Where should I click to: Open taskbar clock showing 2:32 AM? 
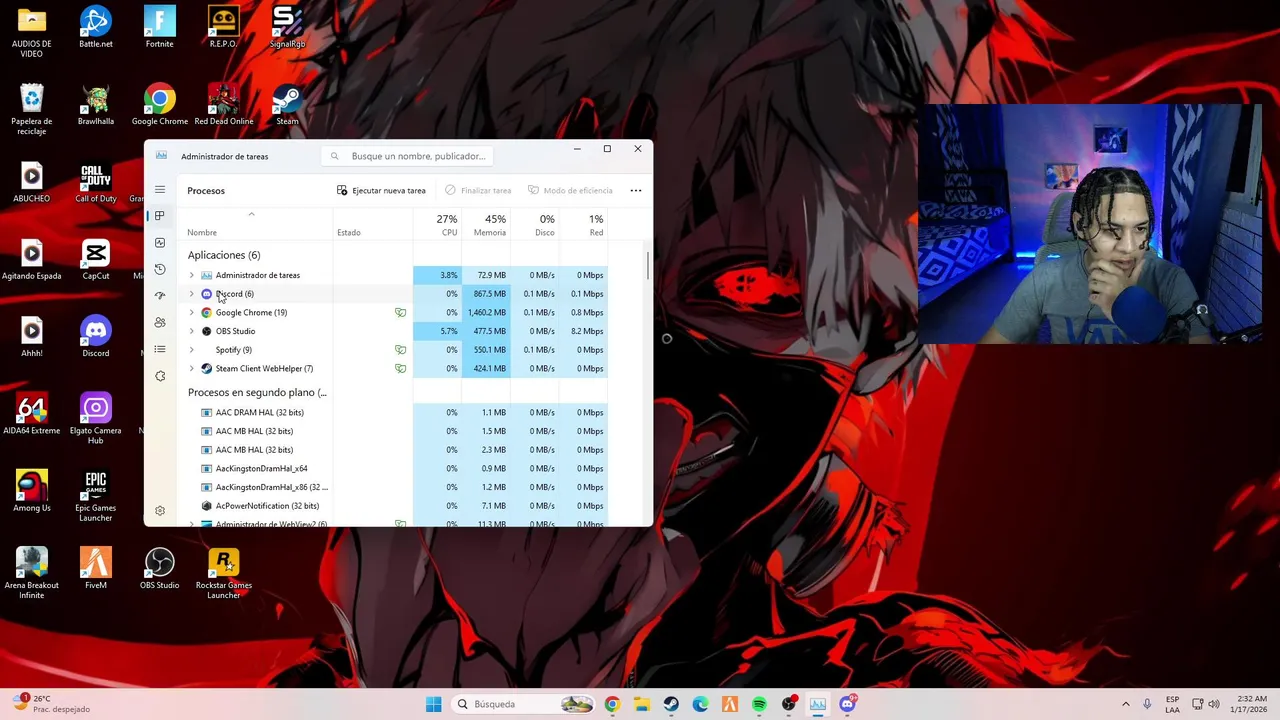pos(1252,704)
